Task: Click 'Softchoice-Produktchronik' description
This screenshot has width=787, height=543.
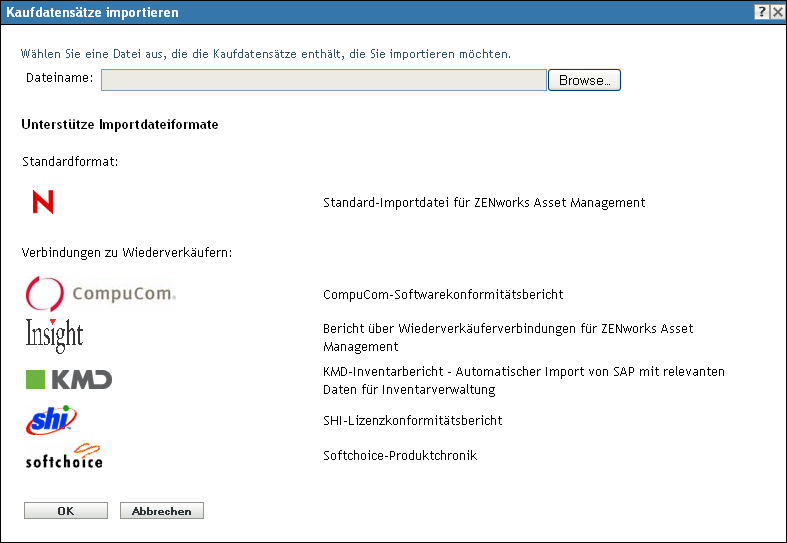Action: coord(400,456)
